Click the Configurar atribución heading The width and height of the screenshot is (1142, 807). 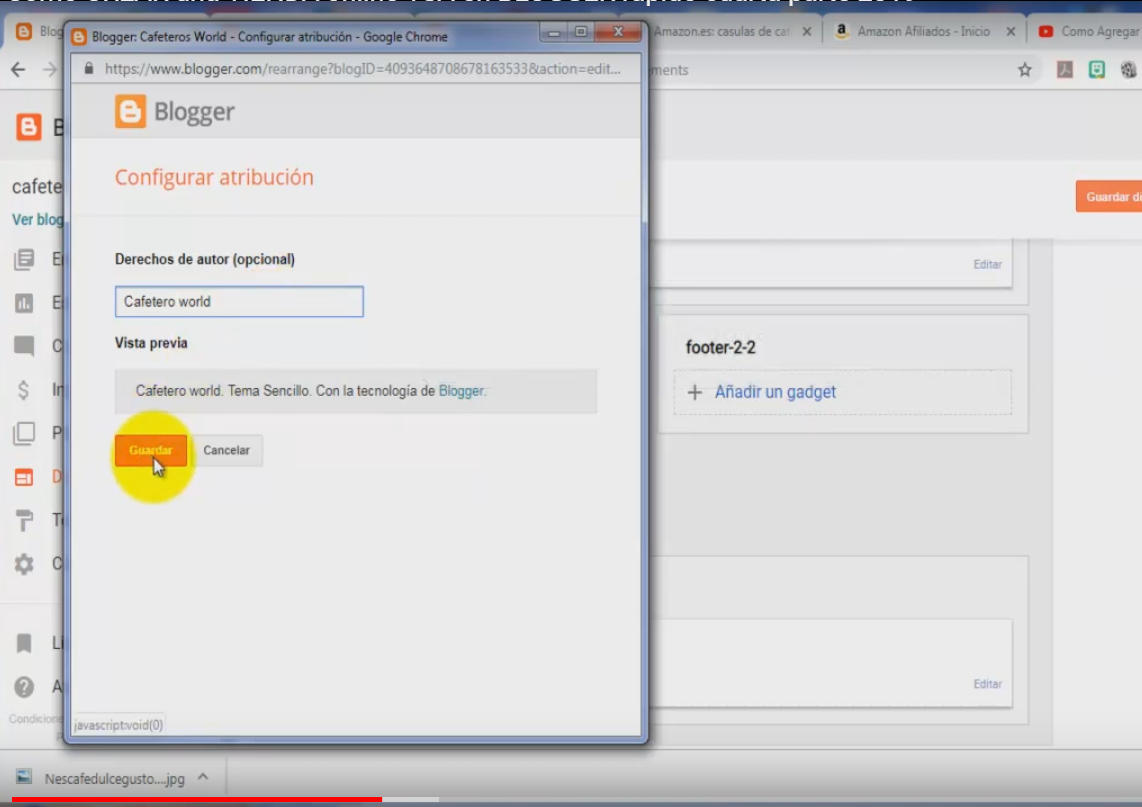(x=214, y=178)
